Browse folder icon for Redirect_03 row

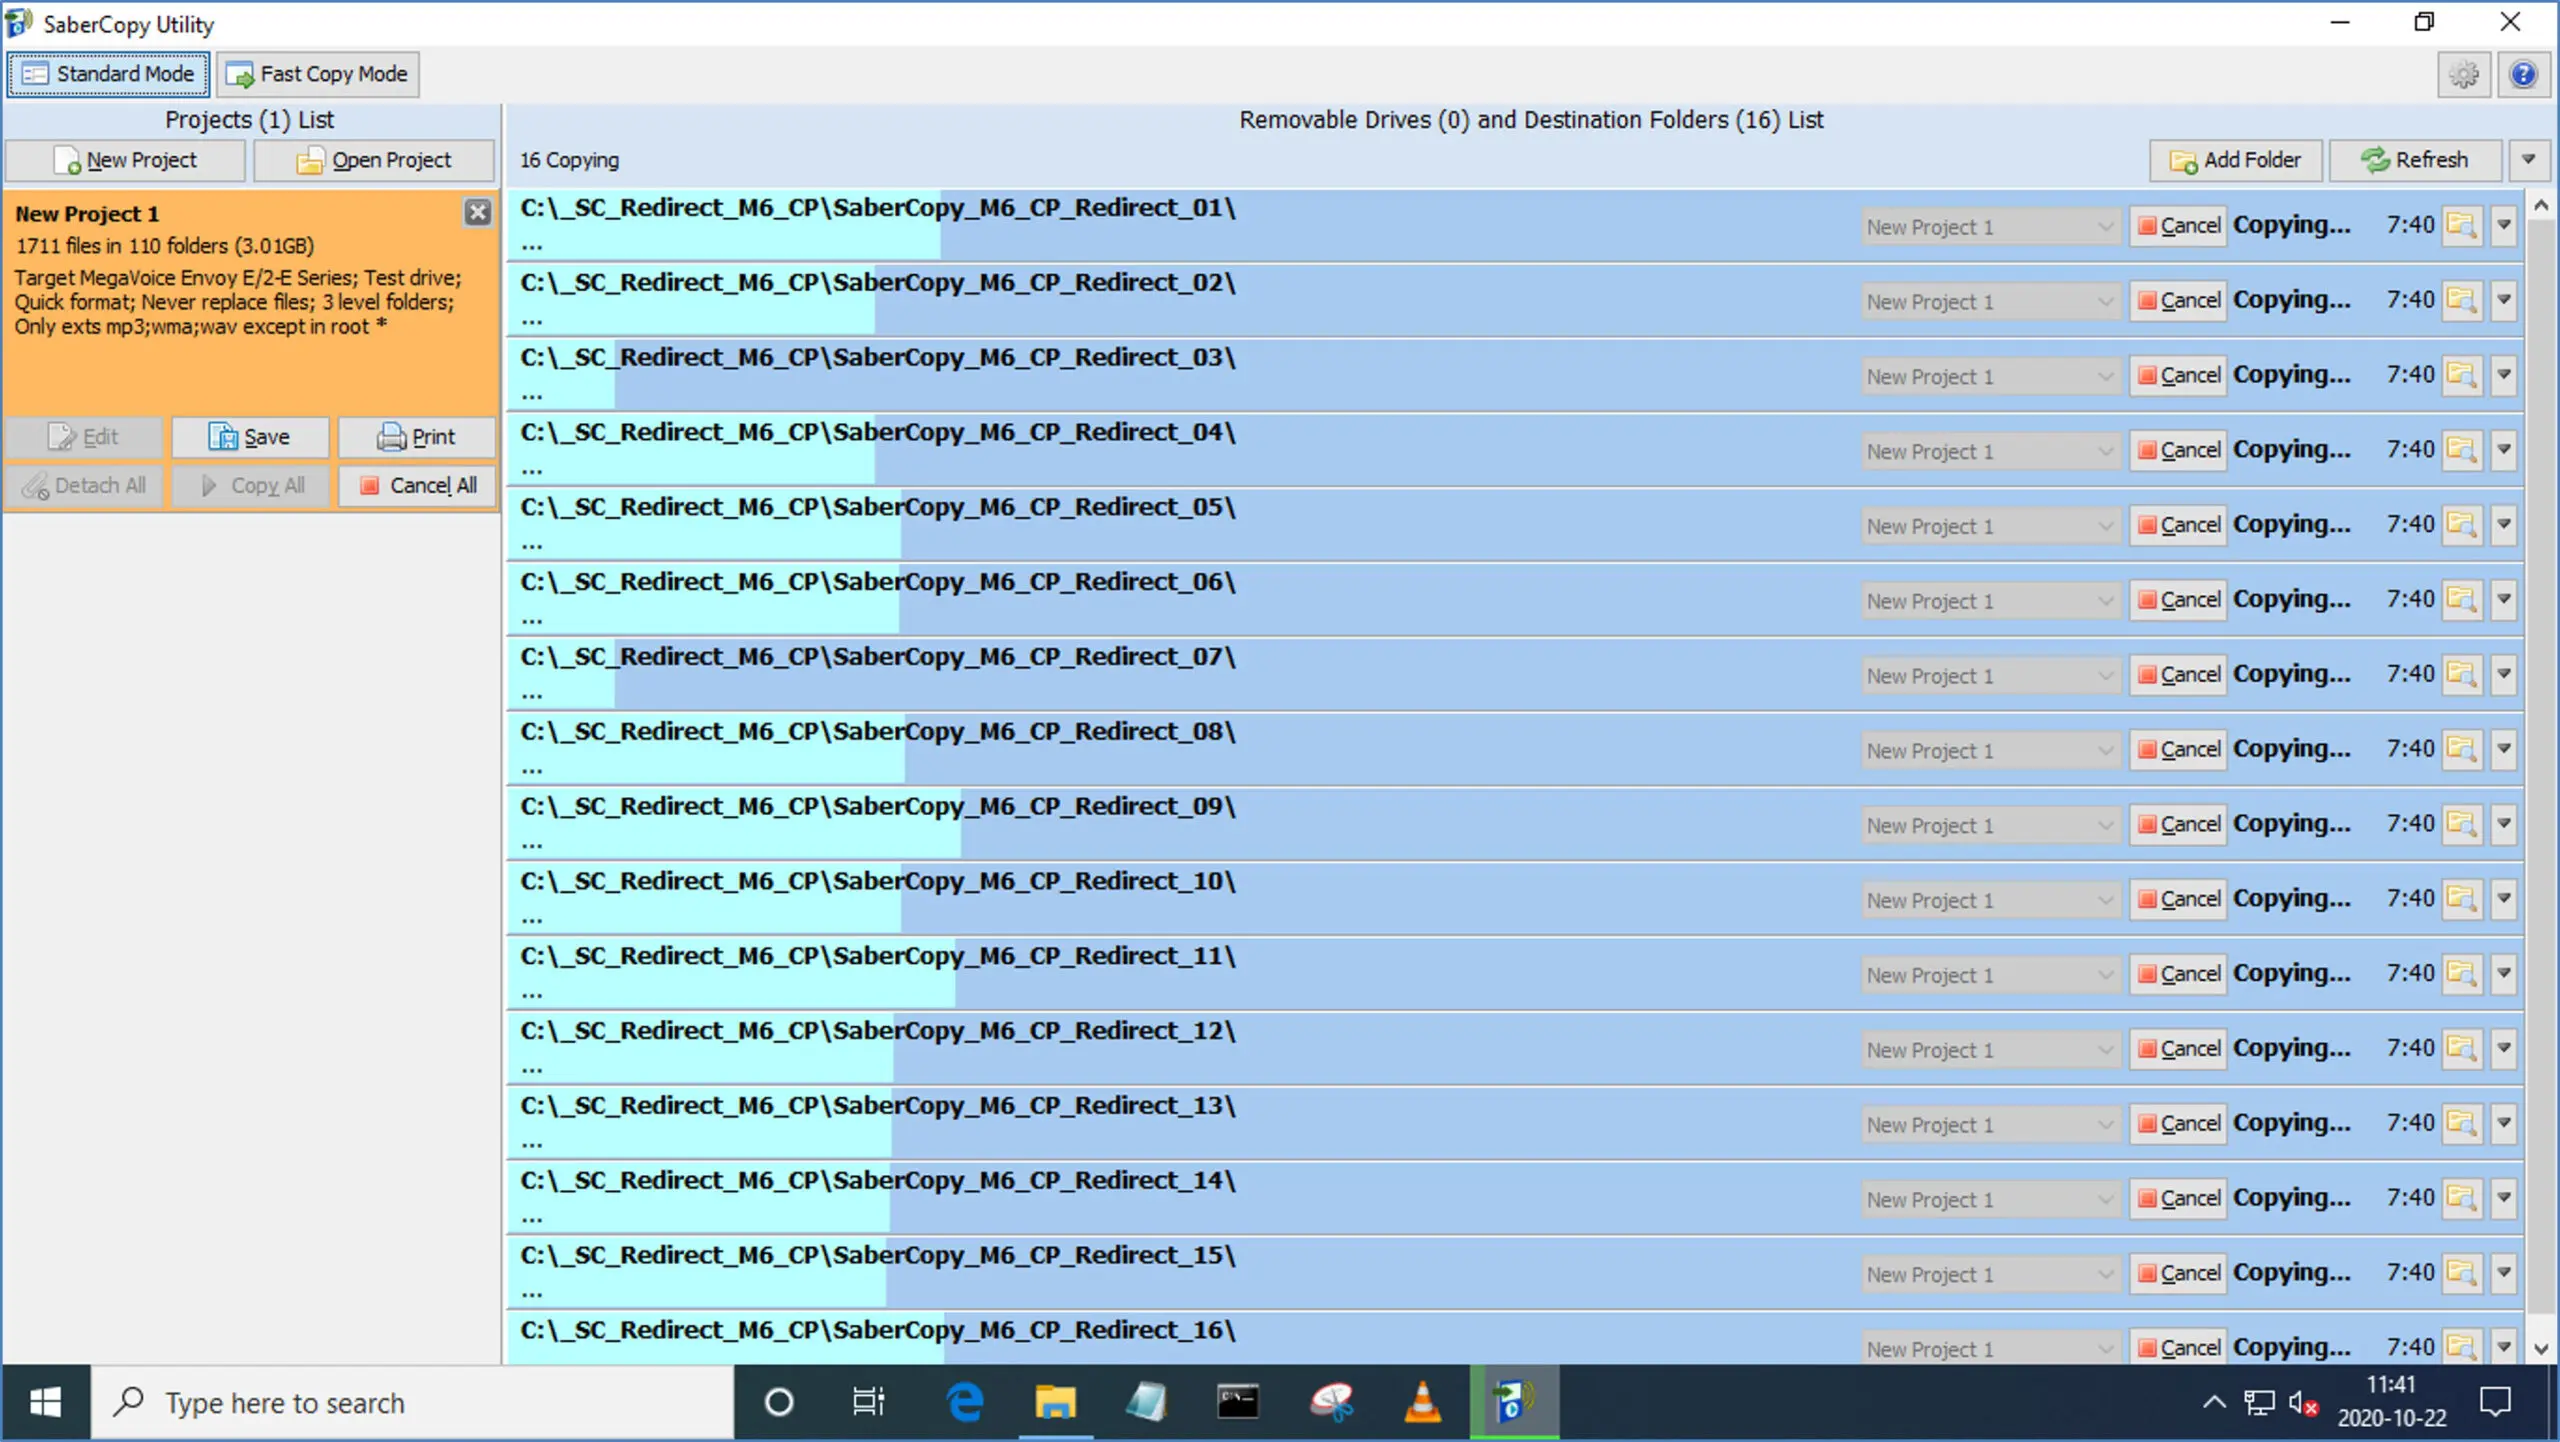(x=2463, y=375)
